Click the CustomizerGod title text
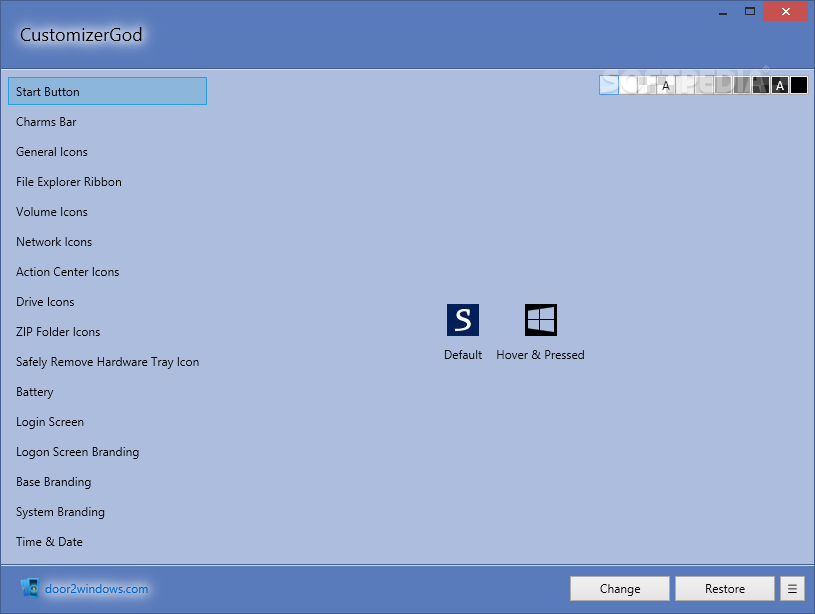 coord(81,35)
